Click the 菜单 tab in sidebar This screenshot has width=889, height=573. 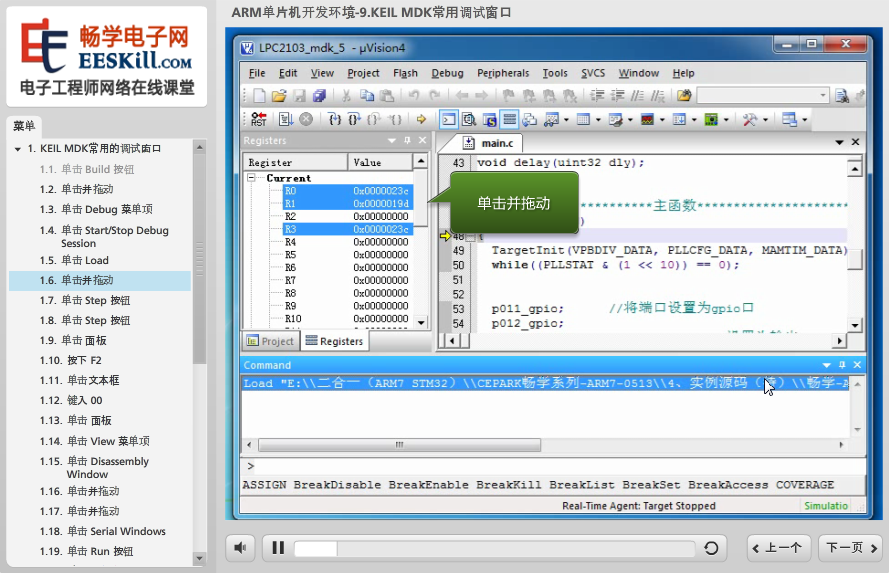point(24,126)
